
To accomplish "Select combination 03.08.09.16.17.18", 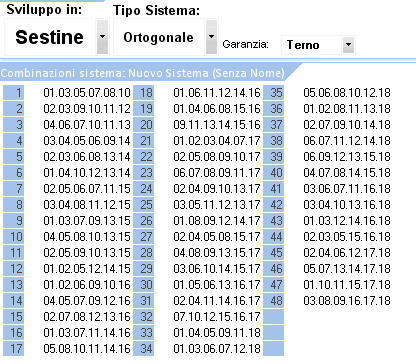I will pos(347,301).
